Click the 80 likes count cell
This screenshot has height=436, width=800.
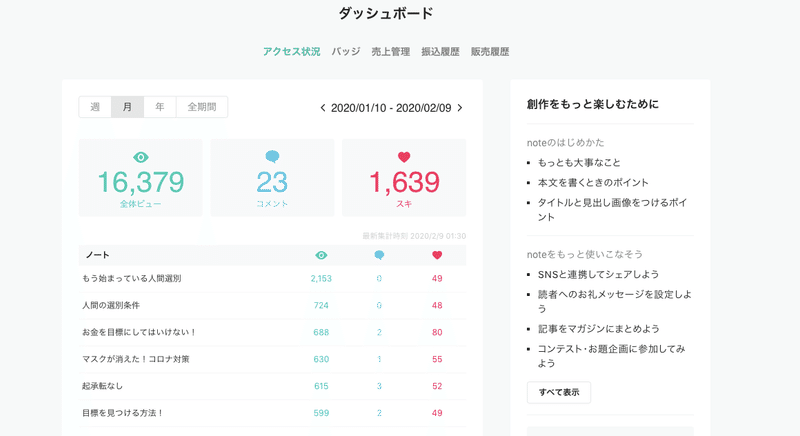[x=437, y=332]
